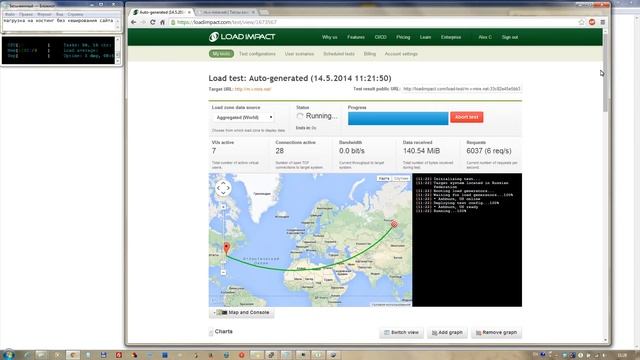Click the black terminal window on the left
The height and width of the screenshot is (360, 640).
pyautogui.click(x=58, y=50)
